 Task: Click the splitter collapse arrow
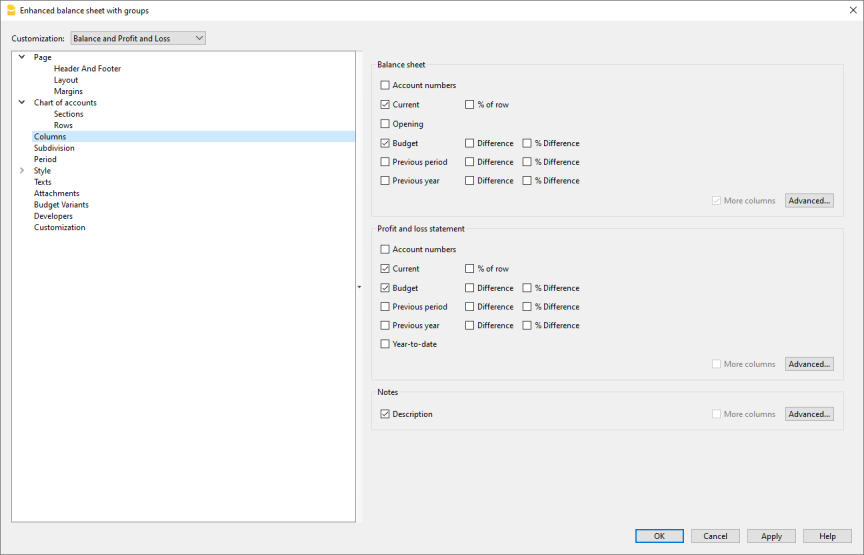click(359, 287)
